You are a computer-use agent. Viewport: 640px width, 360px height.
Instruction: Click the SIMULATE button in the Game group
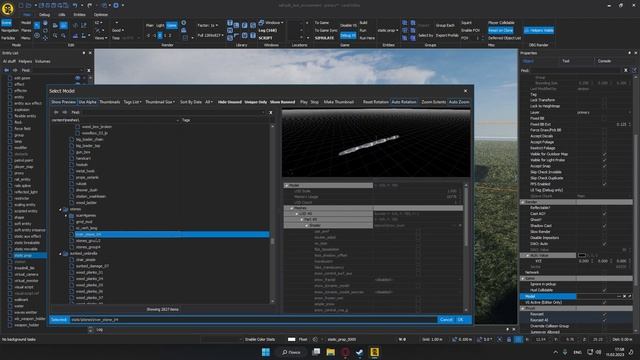[x=325, y=38]
